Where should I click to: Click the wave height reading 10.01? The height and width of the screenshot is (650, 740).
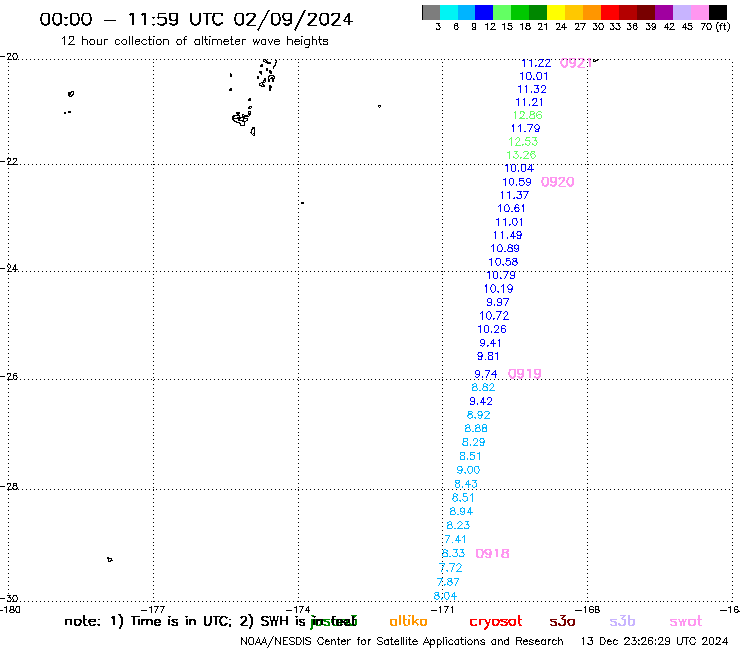click(x=534, y=76)
